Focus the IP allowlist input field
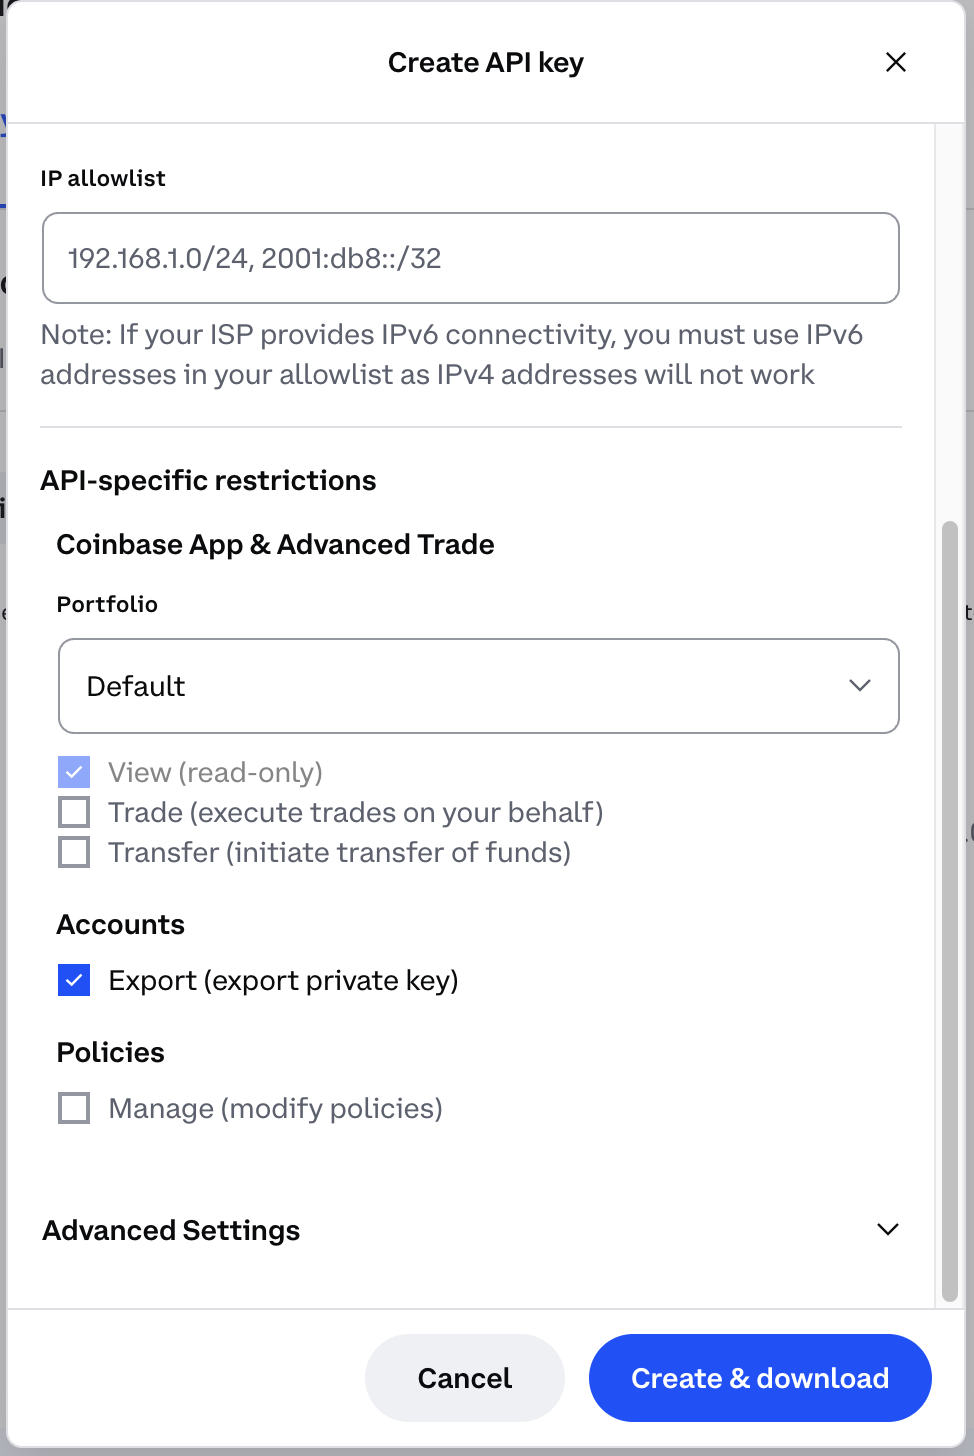 [x=471, y=258]
